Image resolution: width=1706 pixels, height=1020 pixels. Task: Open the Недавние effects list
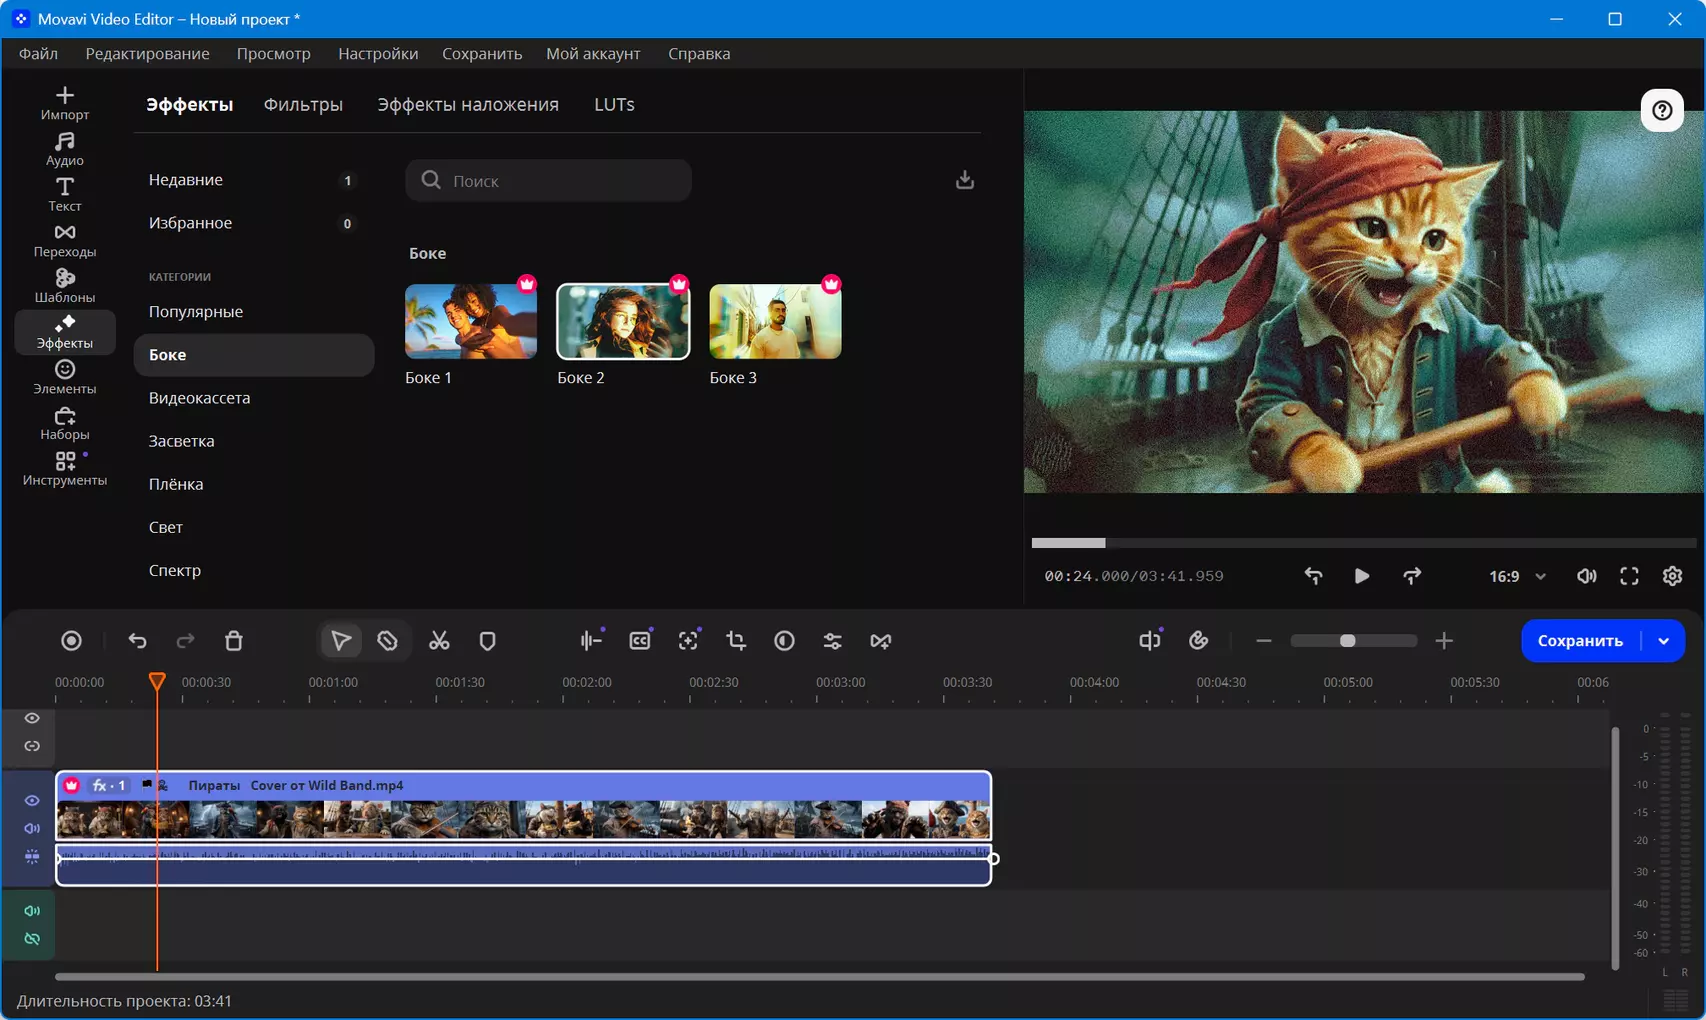coord(254,180)
